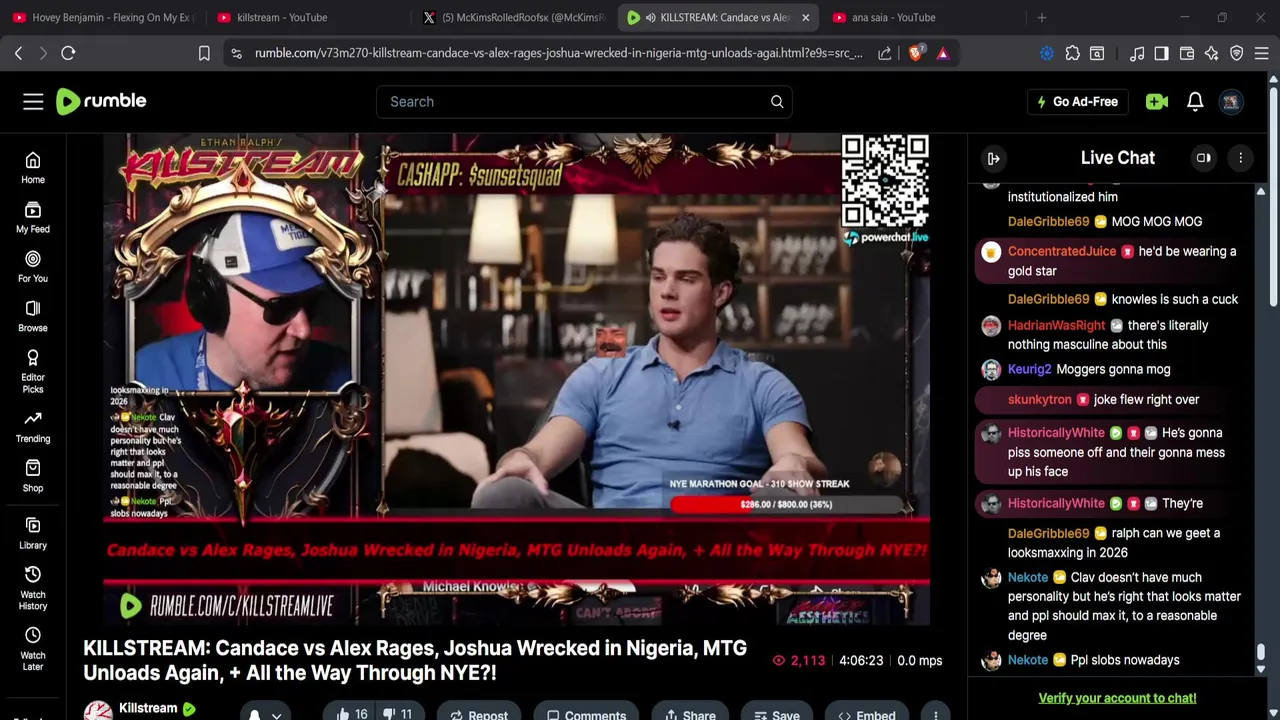Close the KILLSTREAM Rumble tab
The image size is (1280, 720).
click(x=805, y=17)
